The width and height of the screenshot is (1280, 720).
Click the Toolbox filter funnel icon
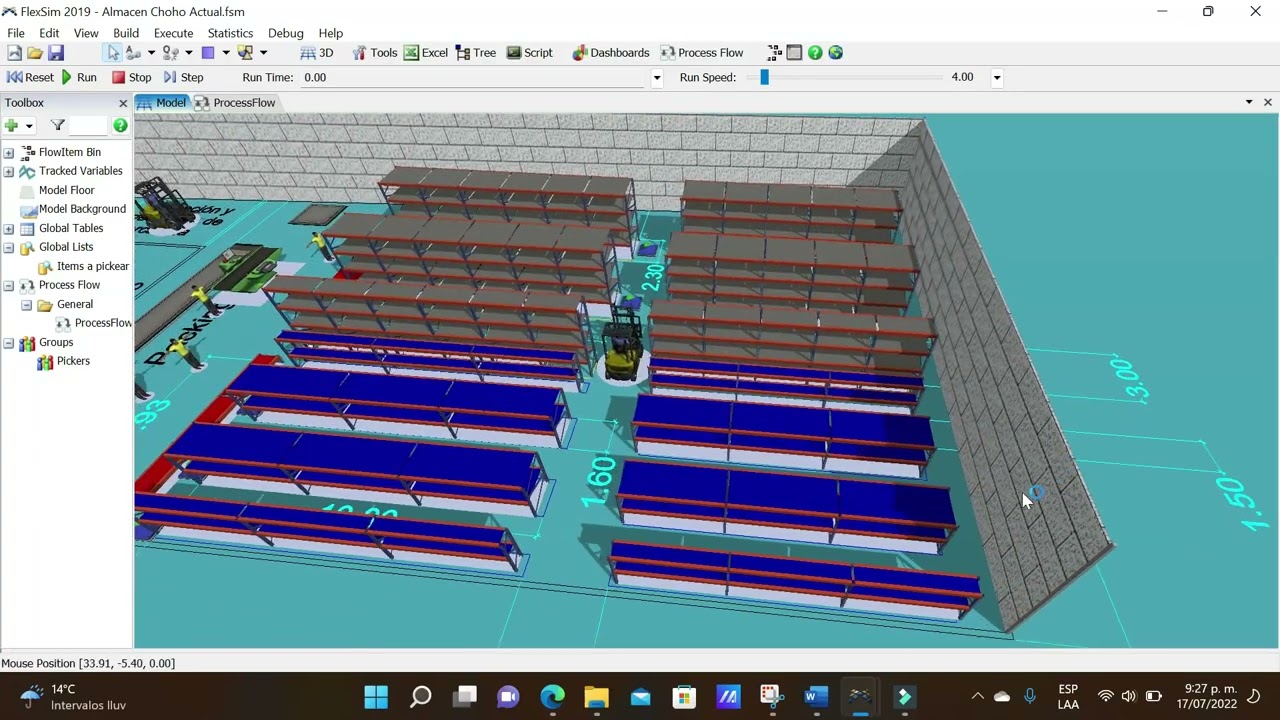[x=58, y=125]
